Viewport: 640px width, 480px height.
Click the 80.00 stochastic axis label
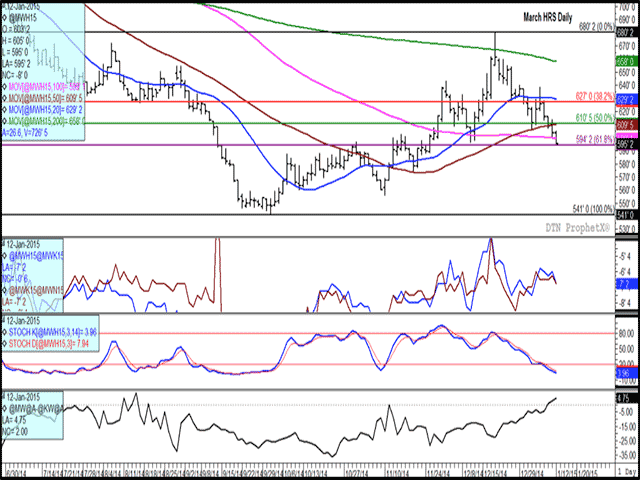click(629, 333)
